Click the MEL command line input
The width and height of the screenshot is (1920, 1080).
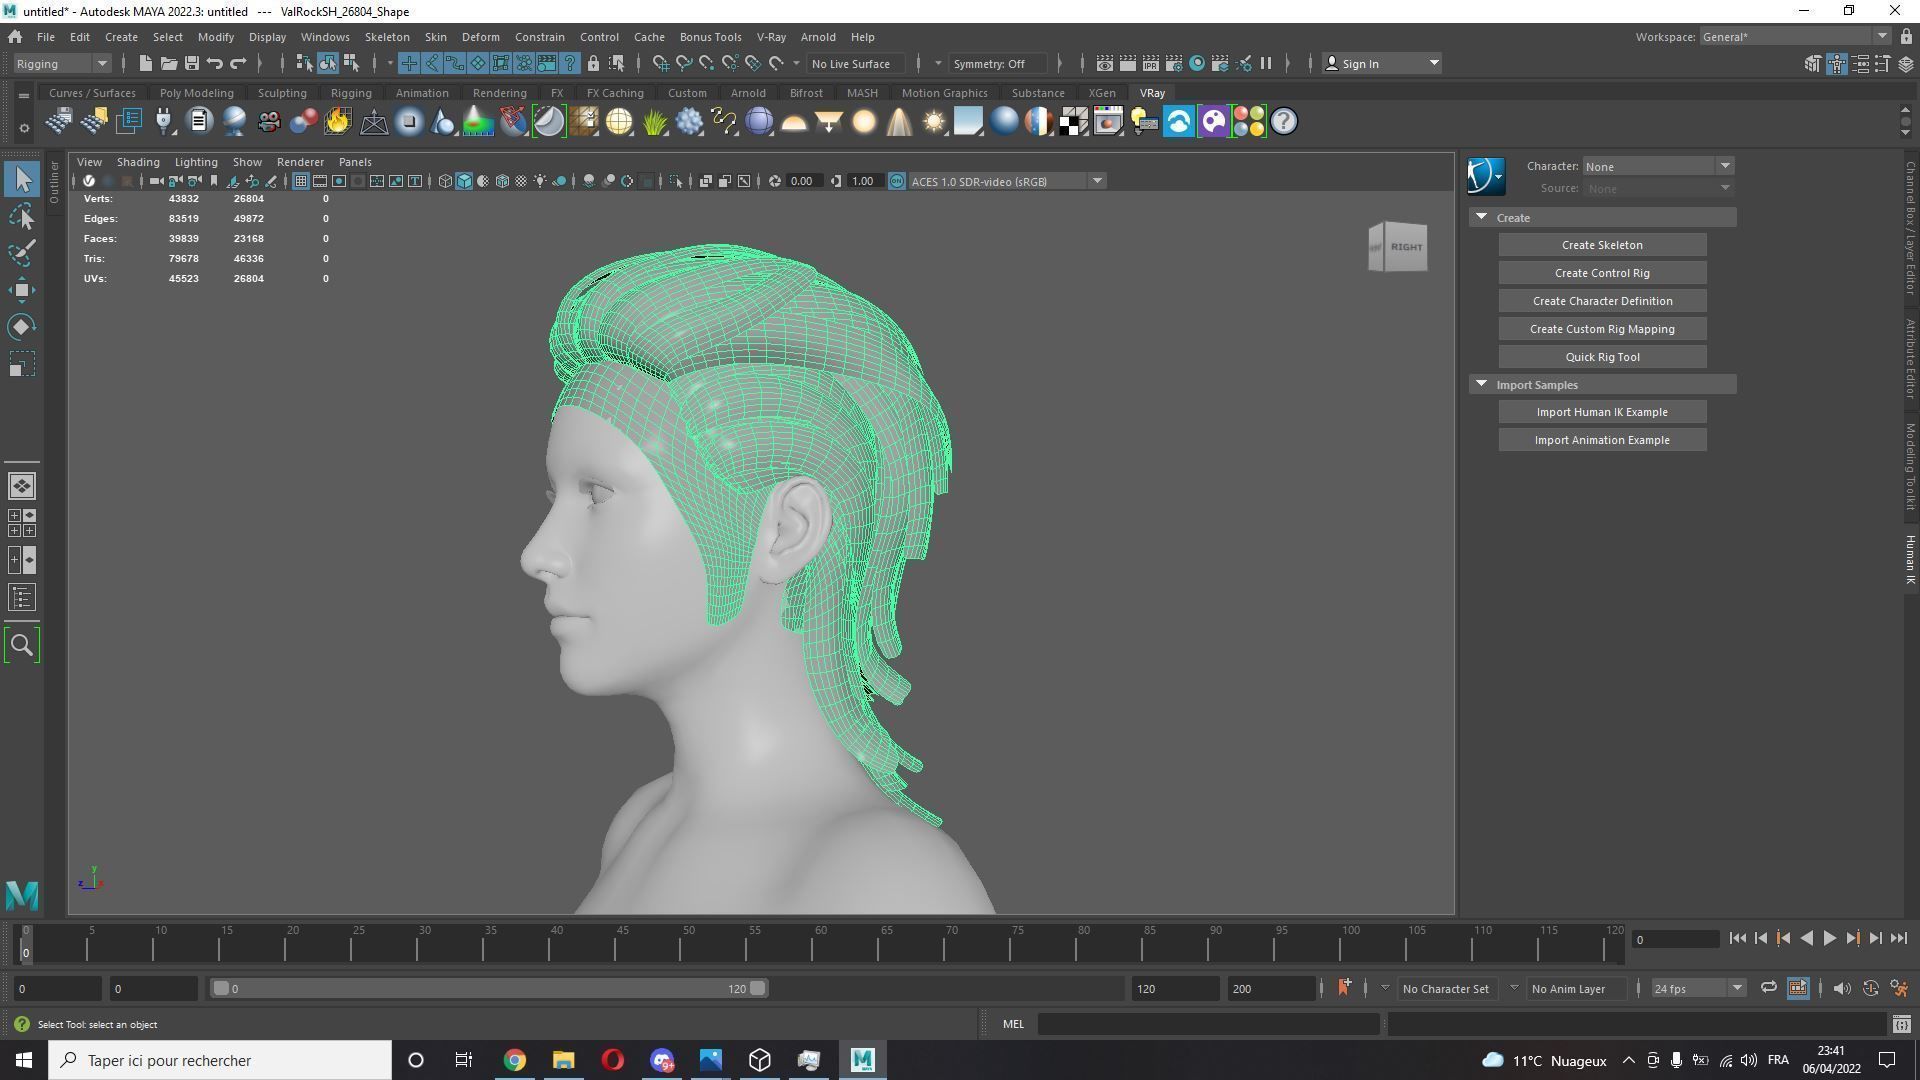click(x=1209, y=1024)
